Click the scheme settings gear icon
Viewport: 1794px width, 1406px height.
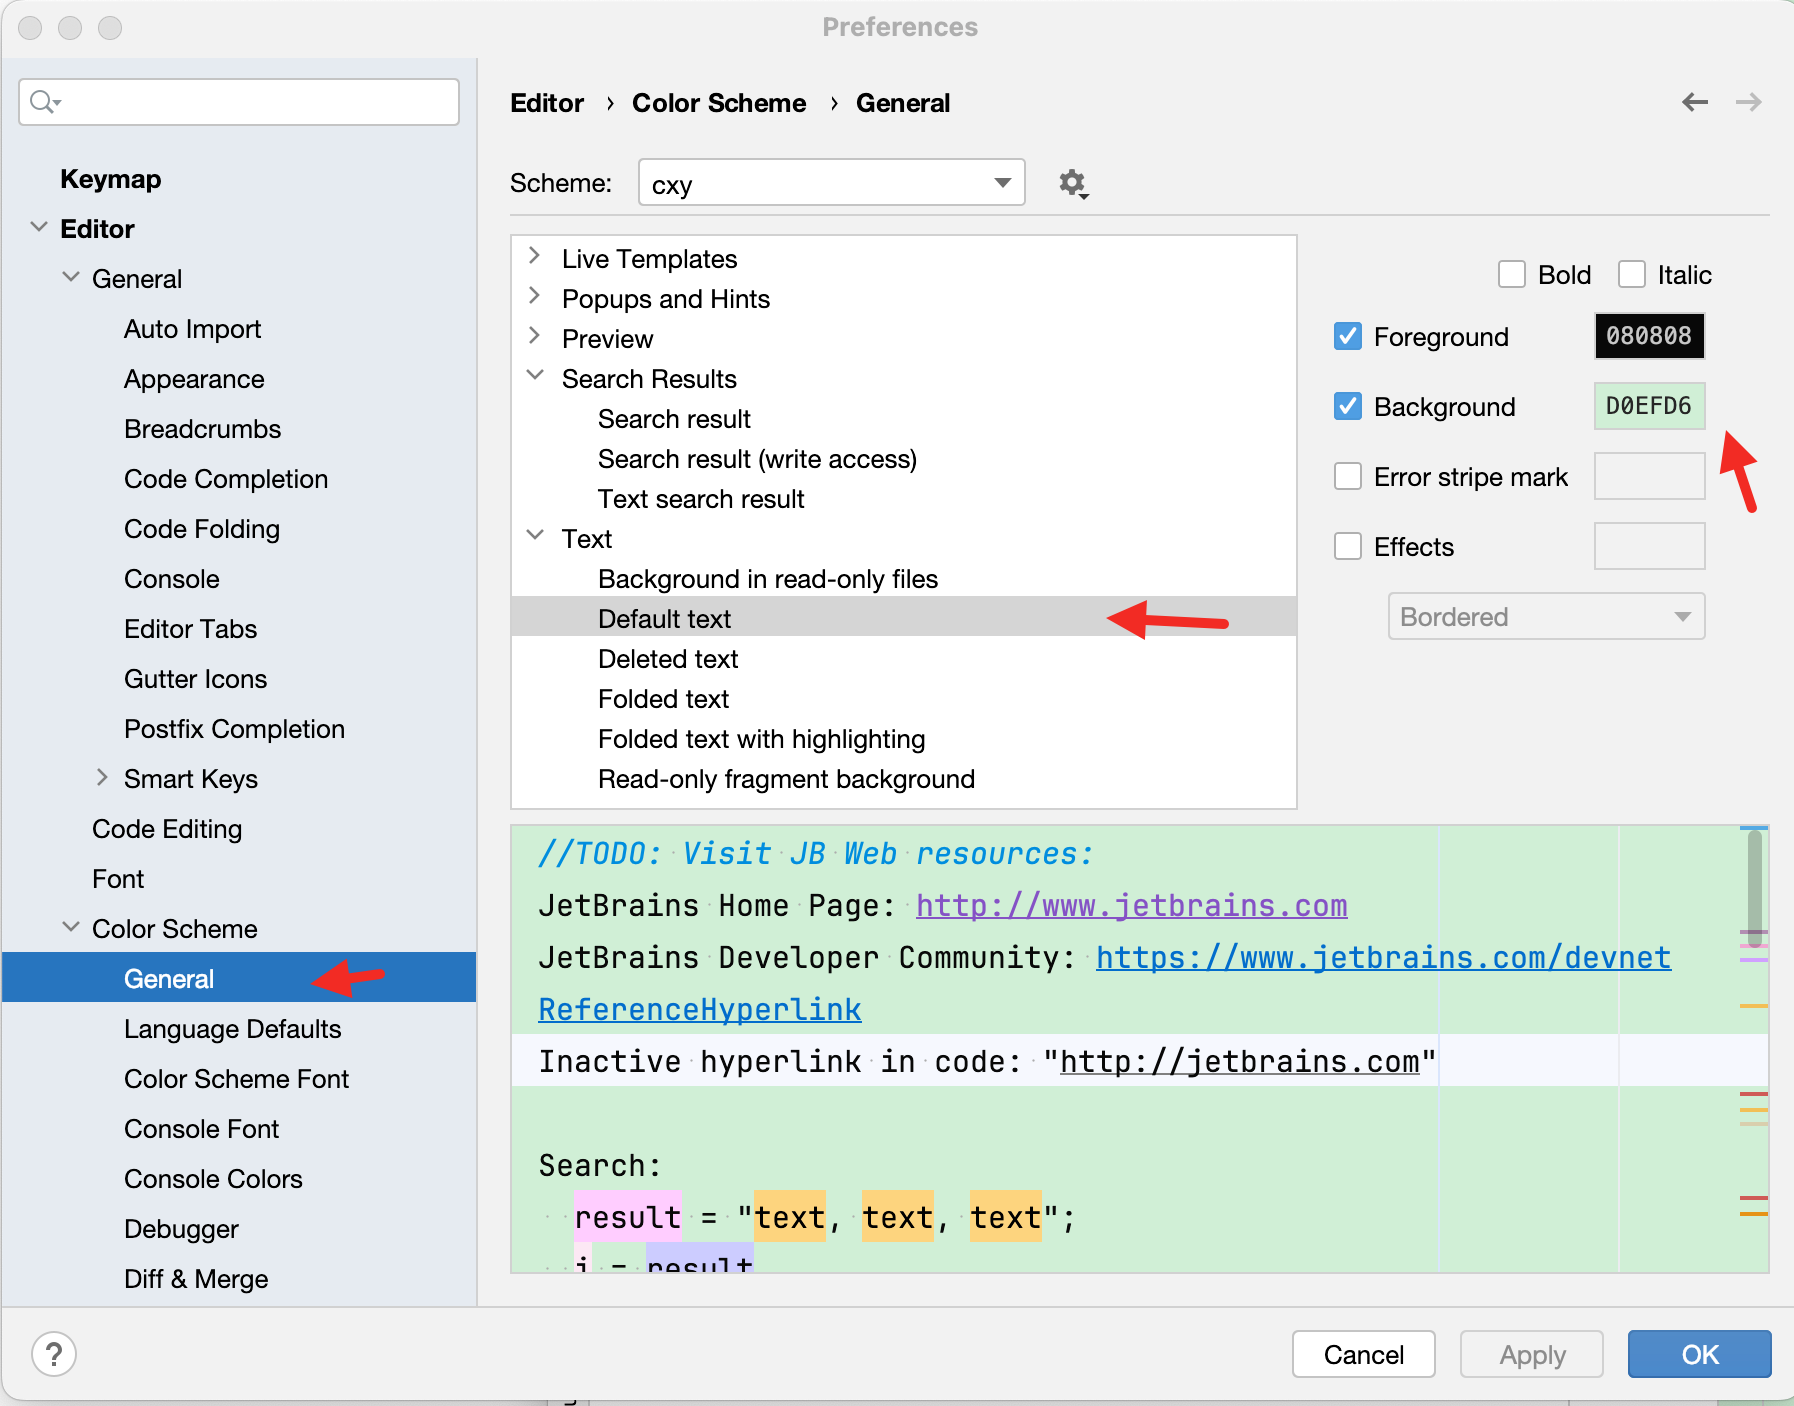click(1073, 184)
